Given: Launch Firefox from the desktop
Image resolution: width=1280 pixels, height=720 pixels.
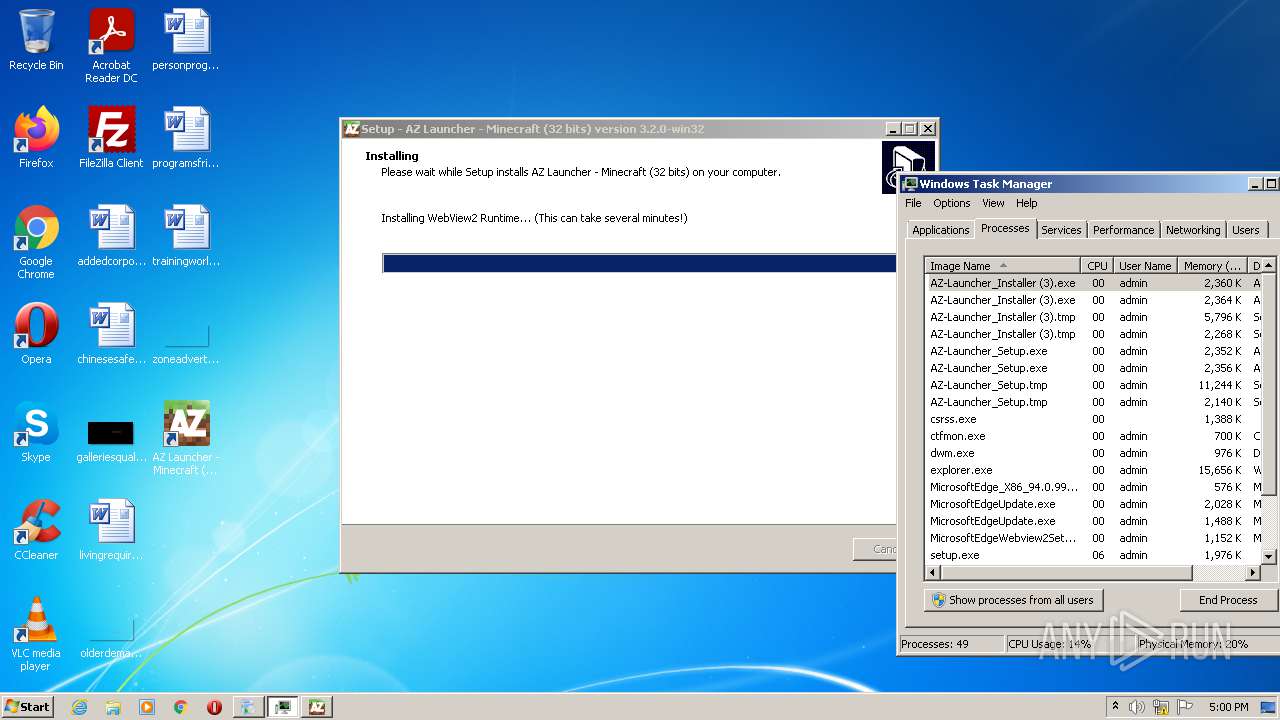Looking at the screenshot, I should 36,138.
